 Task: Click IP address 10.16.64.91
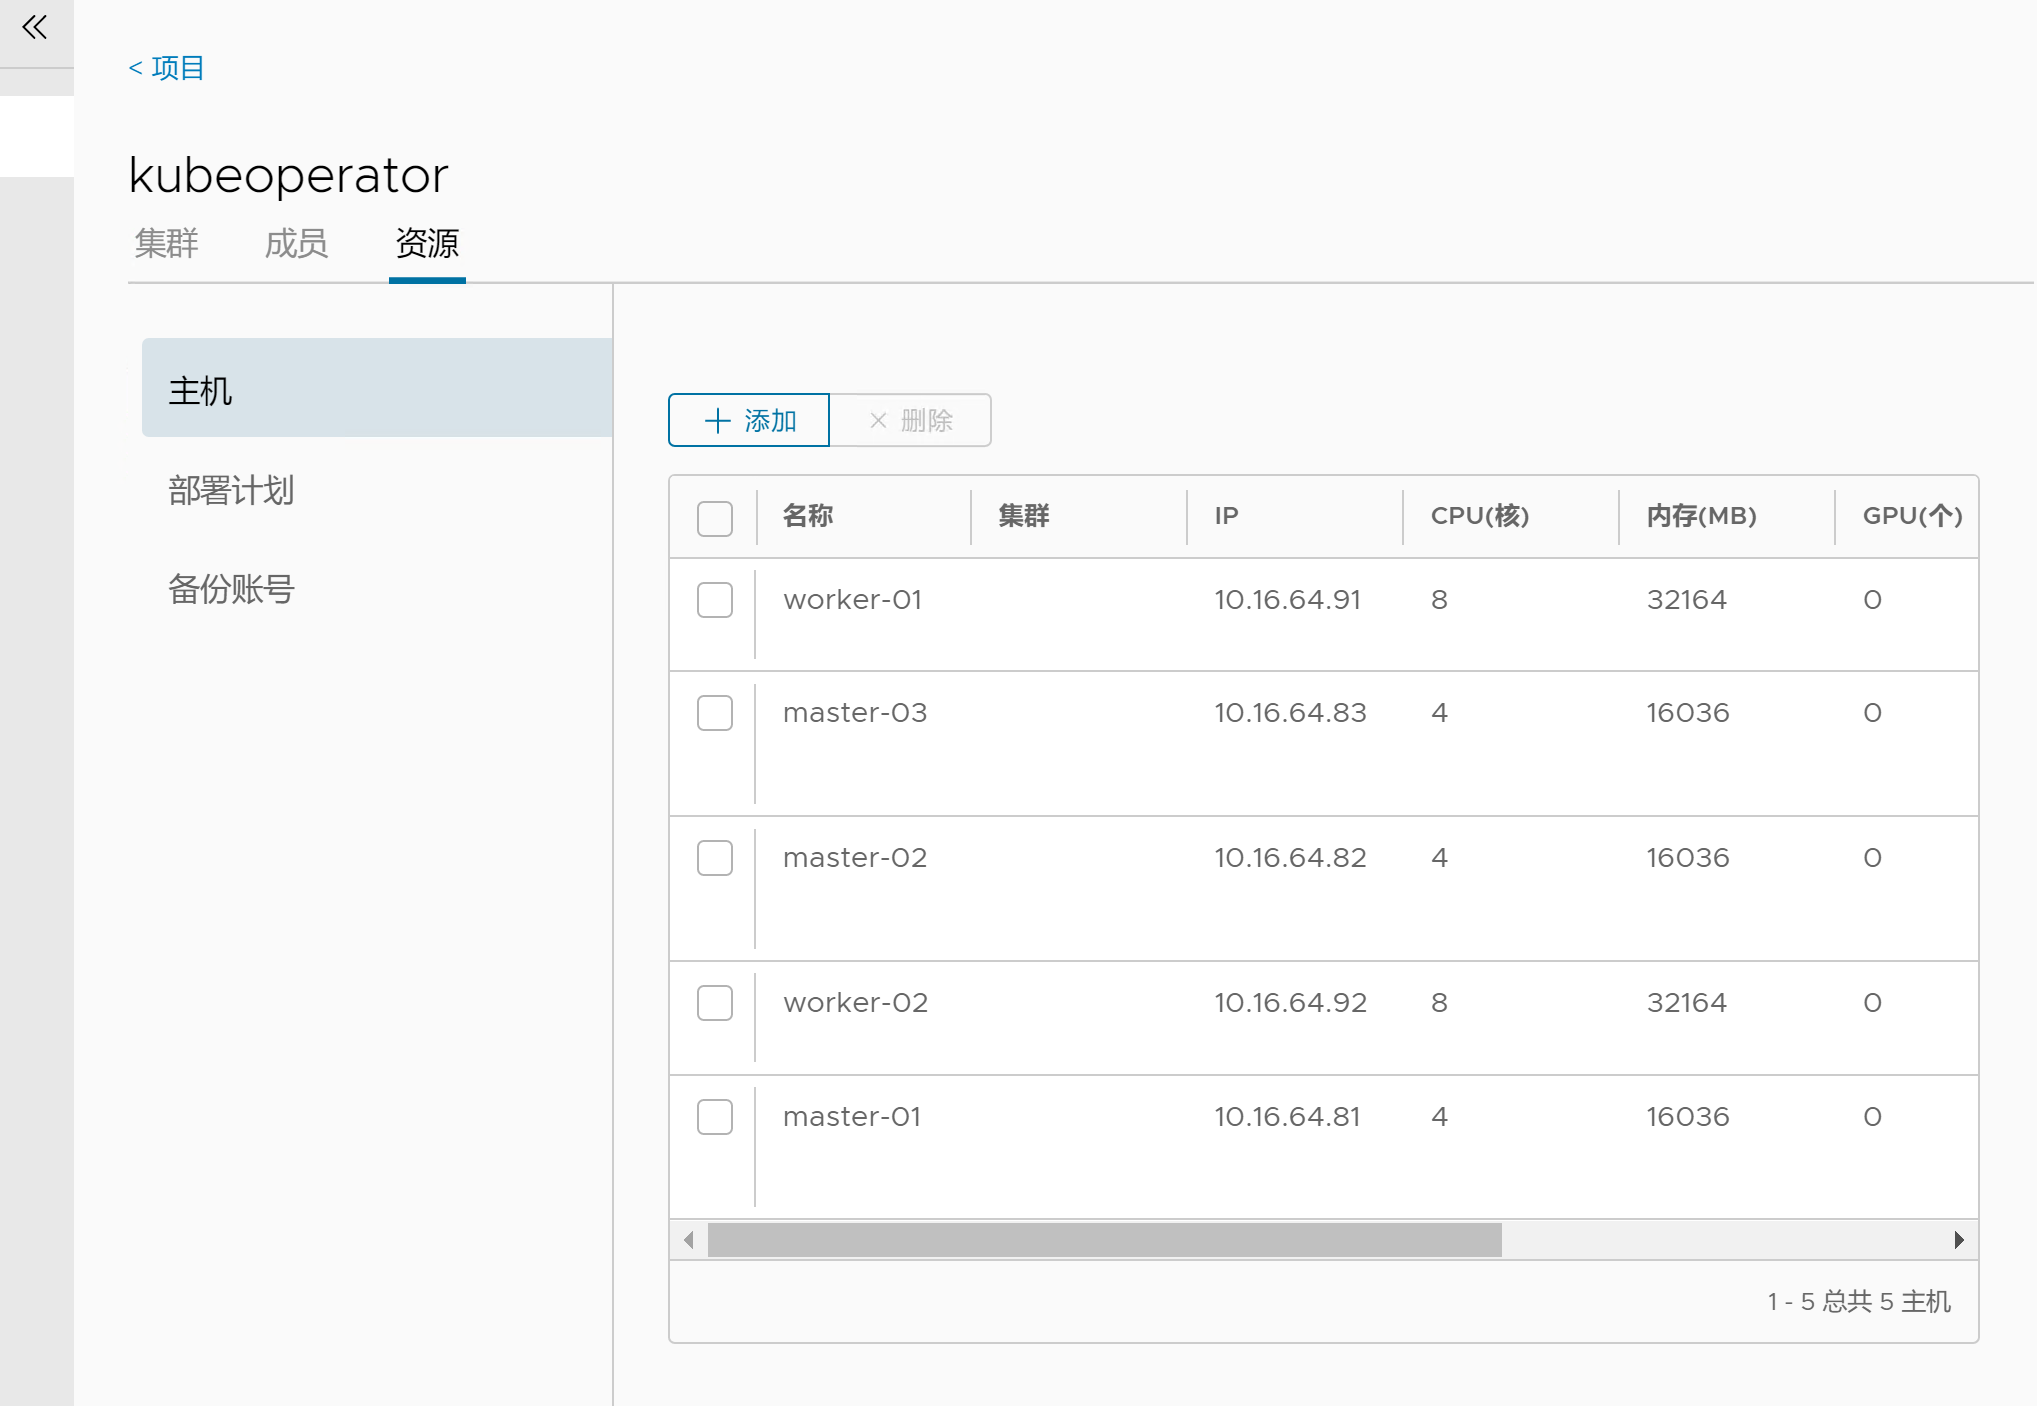tap(1288, 600)
